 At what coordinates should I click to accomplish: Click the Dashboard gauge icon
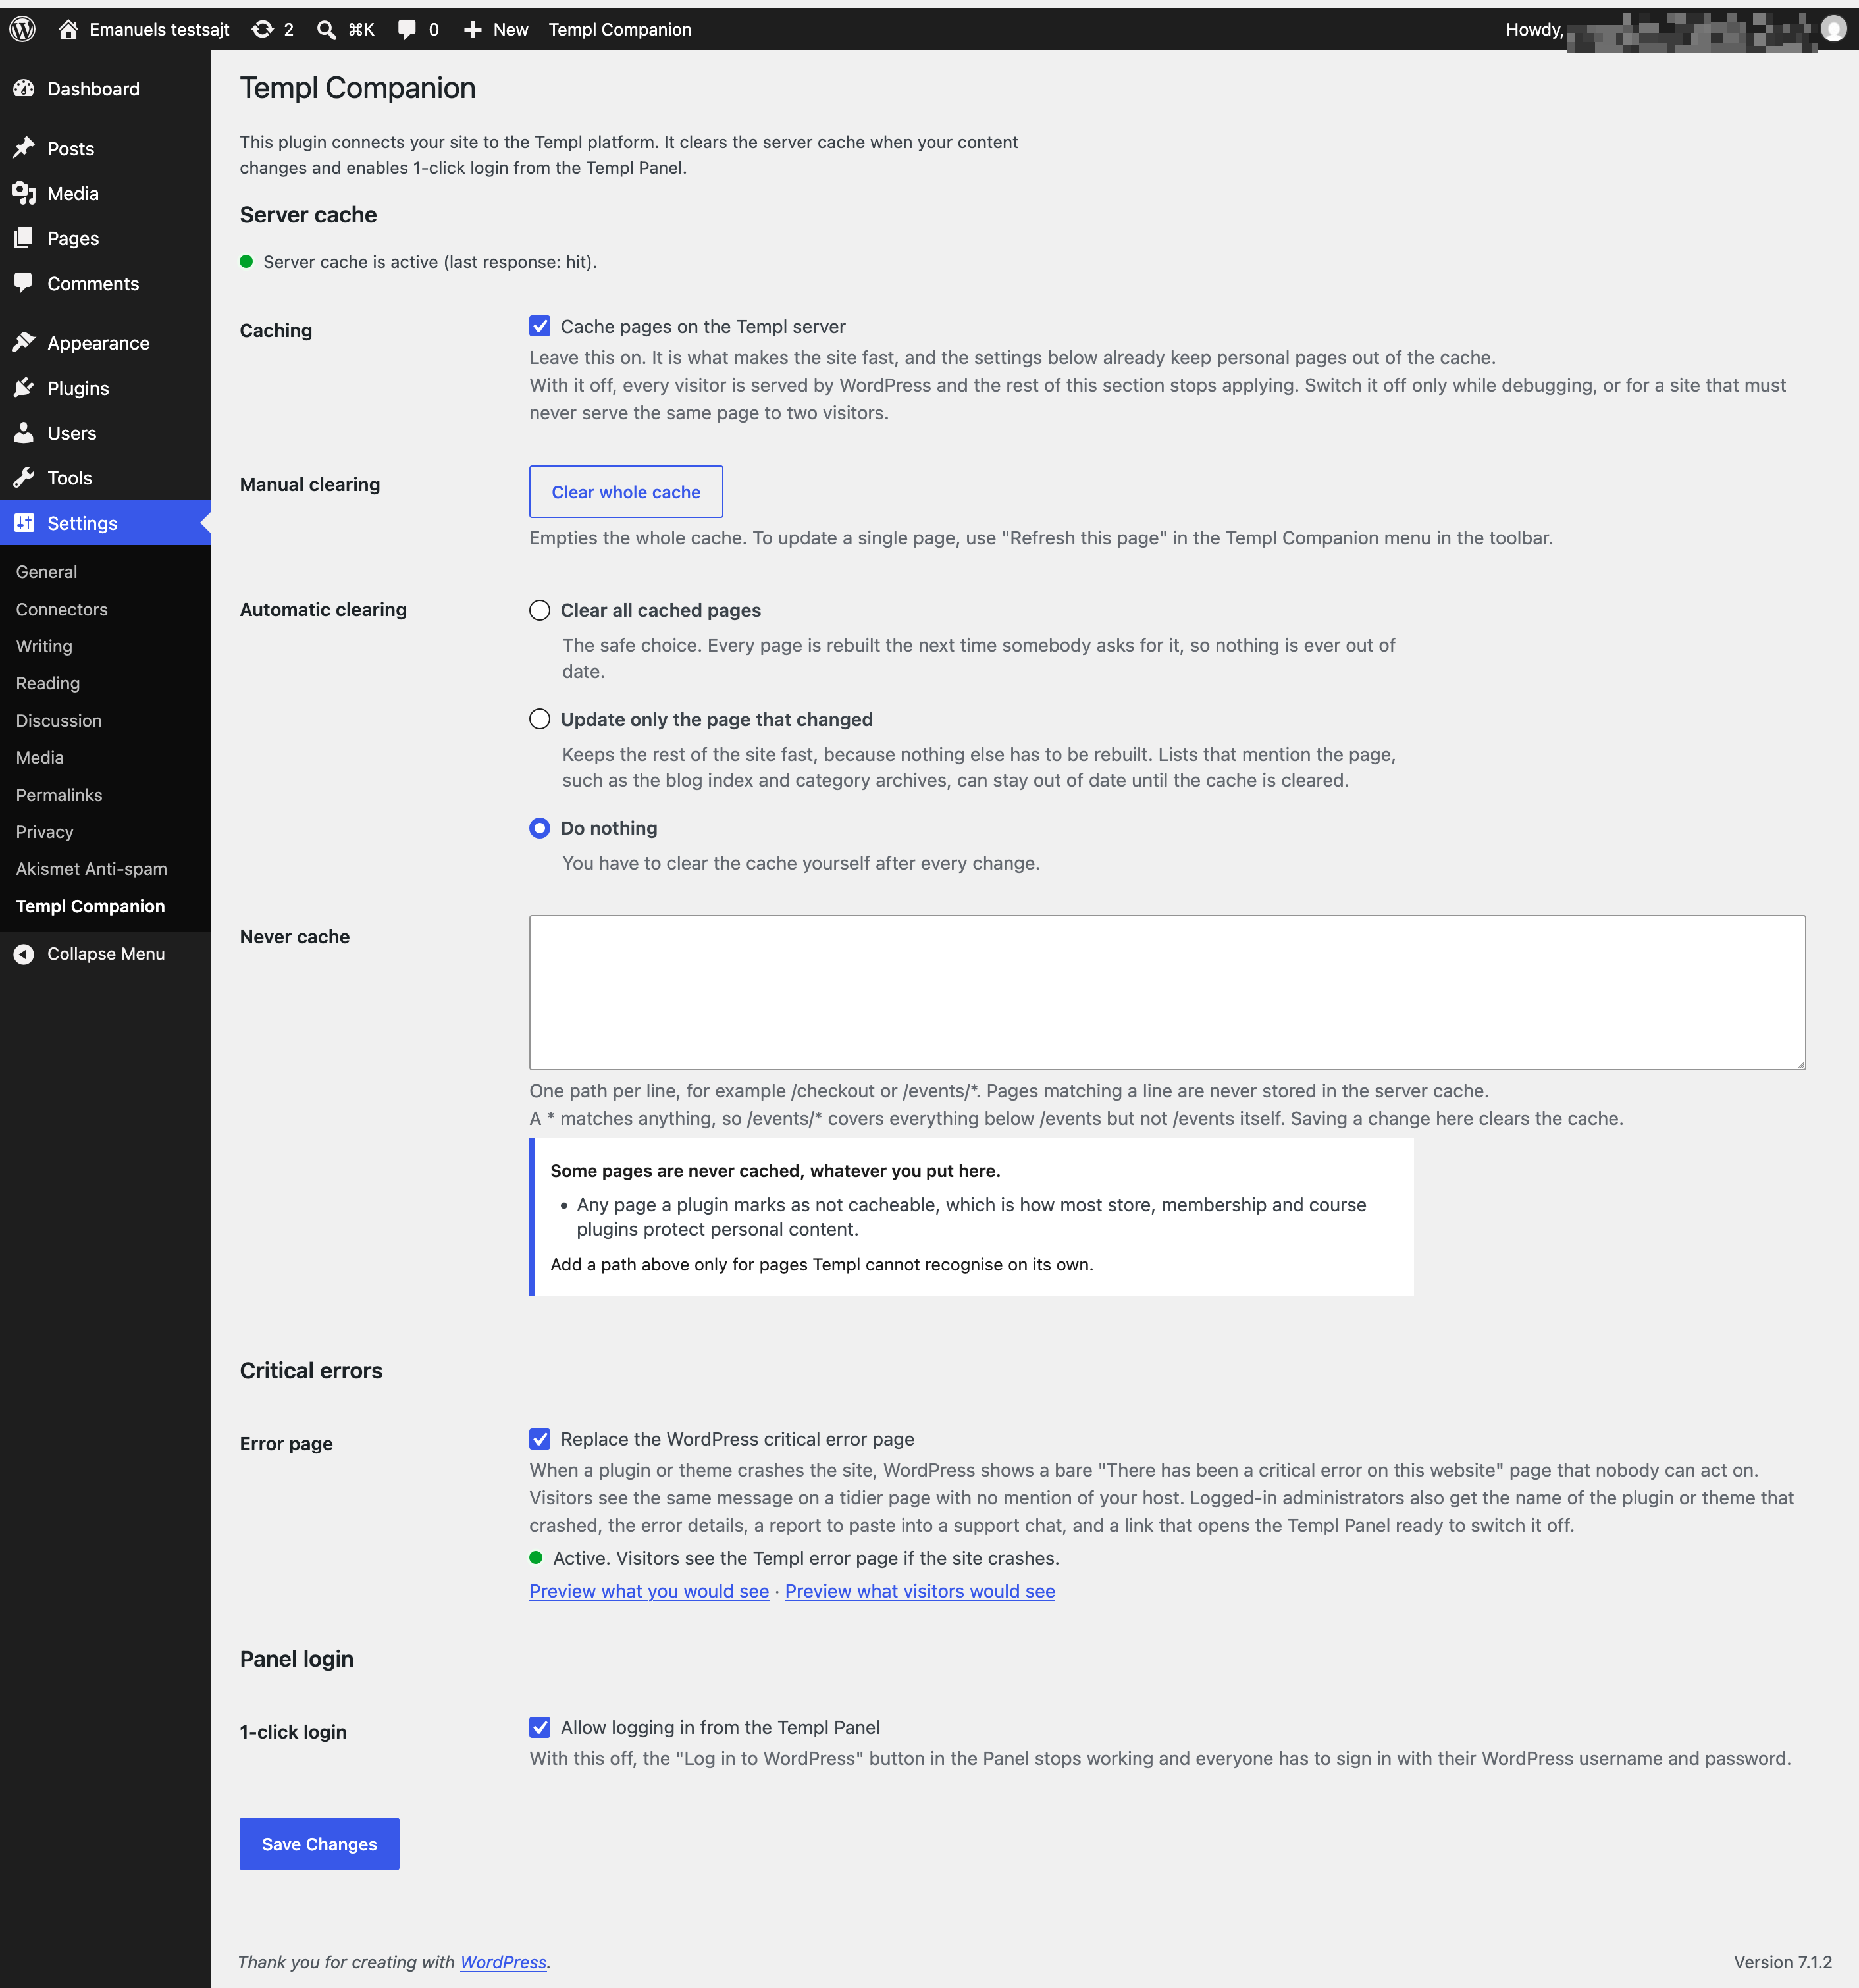(x=24, y=88)
